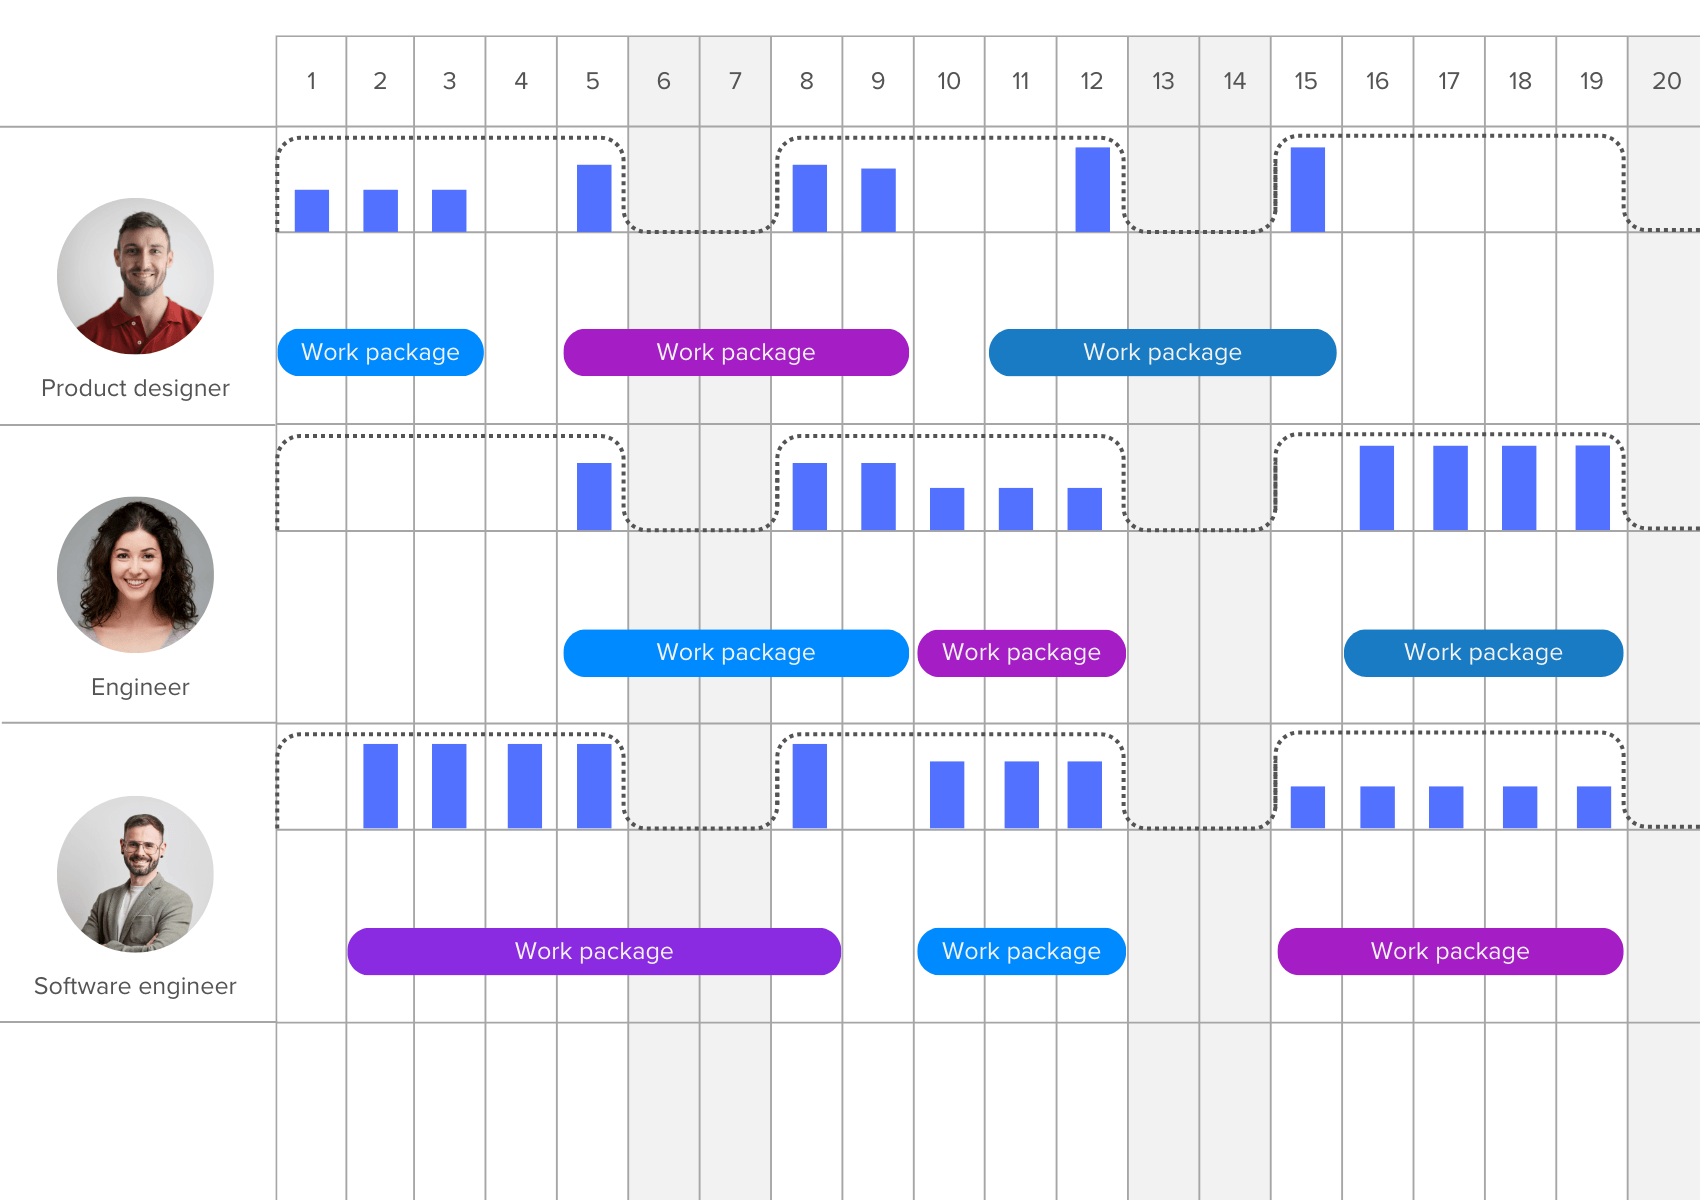Open Product designer's purple work package, days 5-9

point(736,352)
